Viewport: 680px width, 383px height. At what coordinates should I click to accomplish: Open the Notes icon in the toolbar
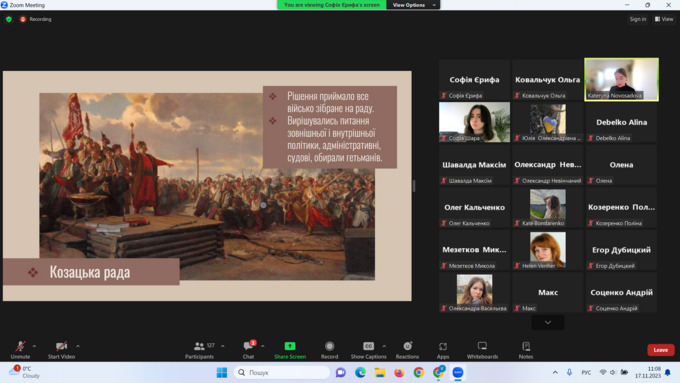[526, 350]
